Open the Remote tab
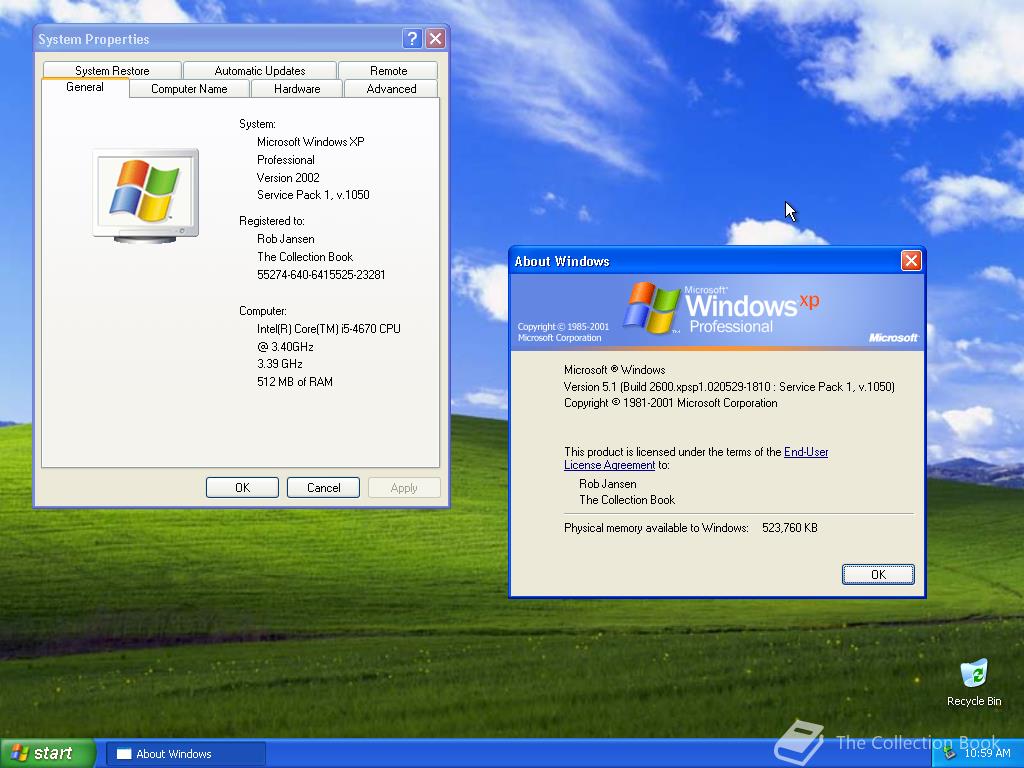The height and width of the screenshot is (768, 1024). [389, 71]
